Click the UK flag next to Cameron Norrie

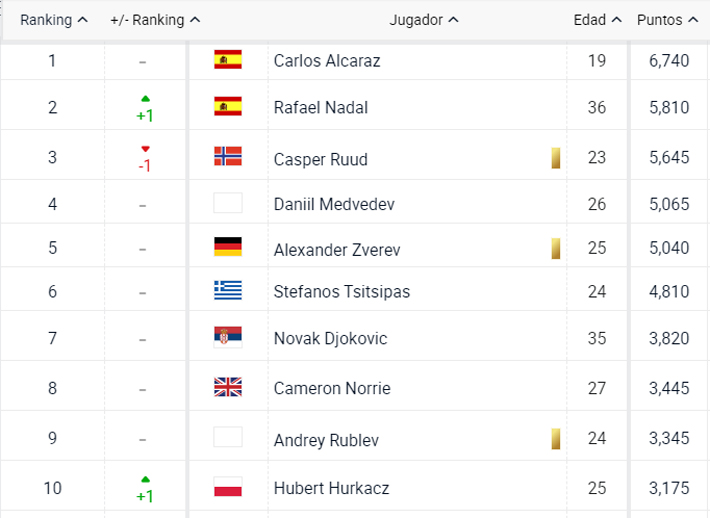point(228,387)
